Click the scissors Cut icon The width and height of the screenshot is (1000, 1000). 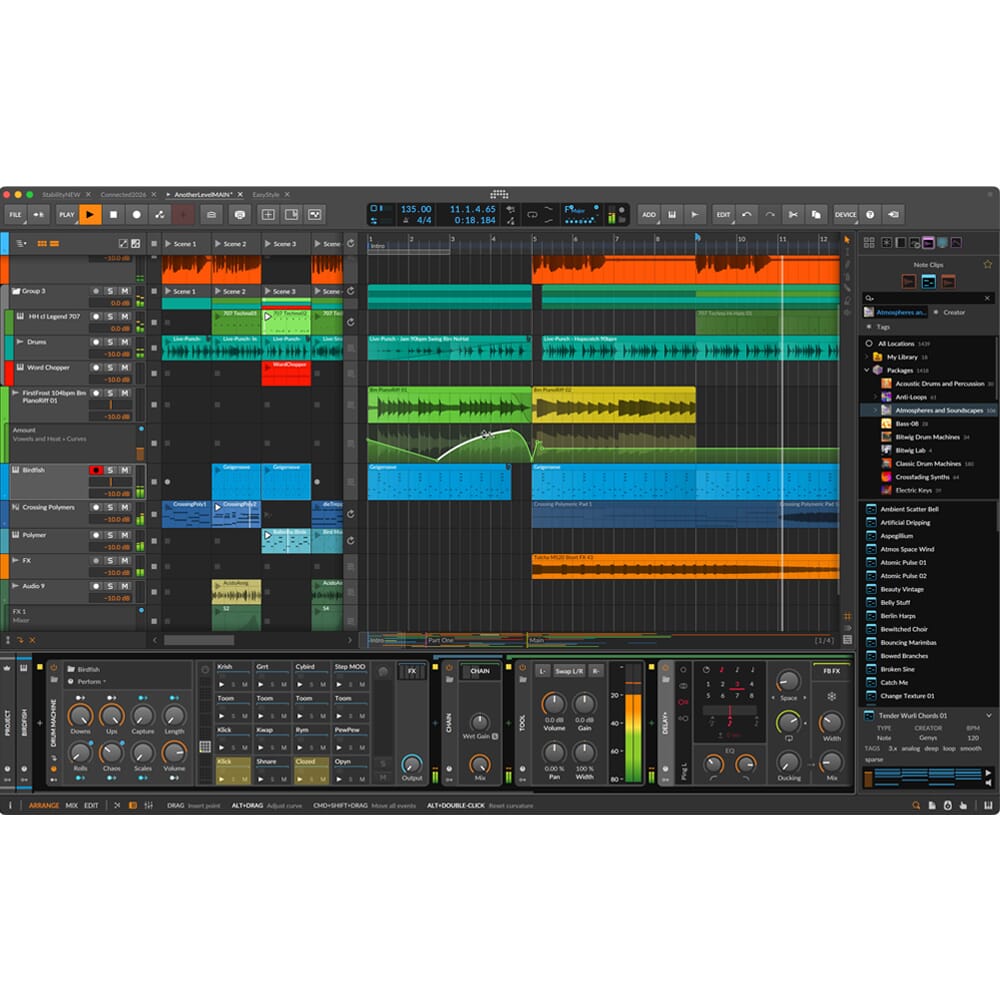point(793,214)
